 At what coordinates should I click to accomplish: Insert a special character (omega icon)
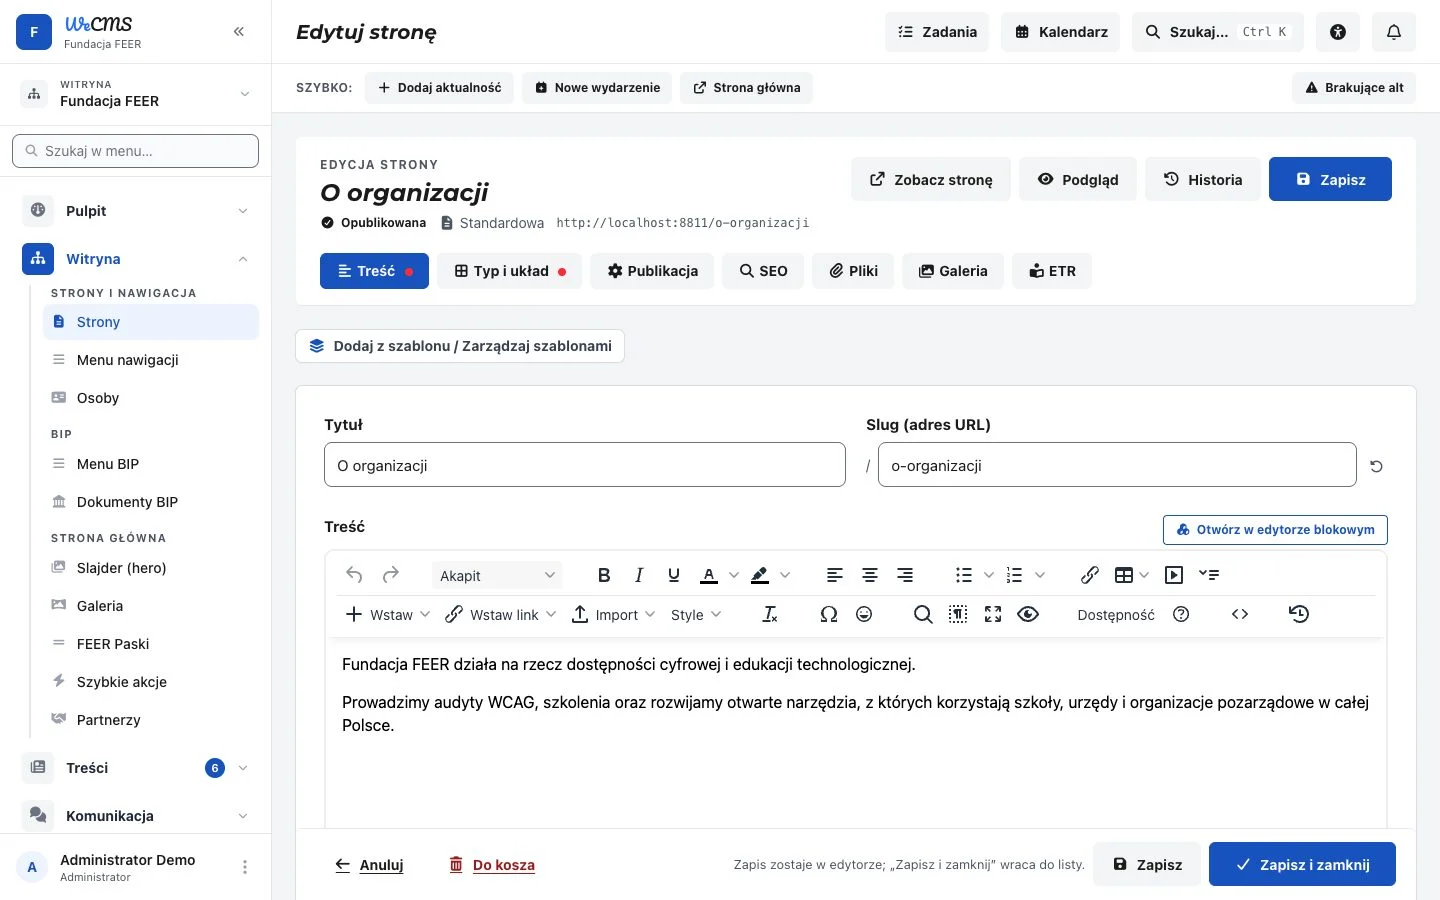[x=829, y=614]
